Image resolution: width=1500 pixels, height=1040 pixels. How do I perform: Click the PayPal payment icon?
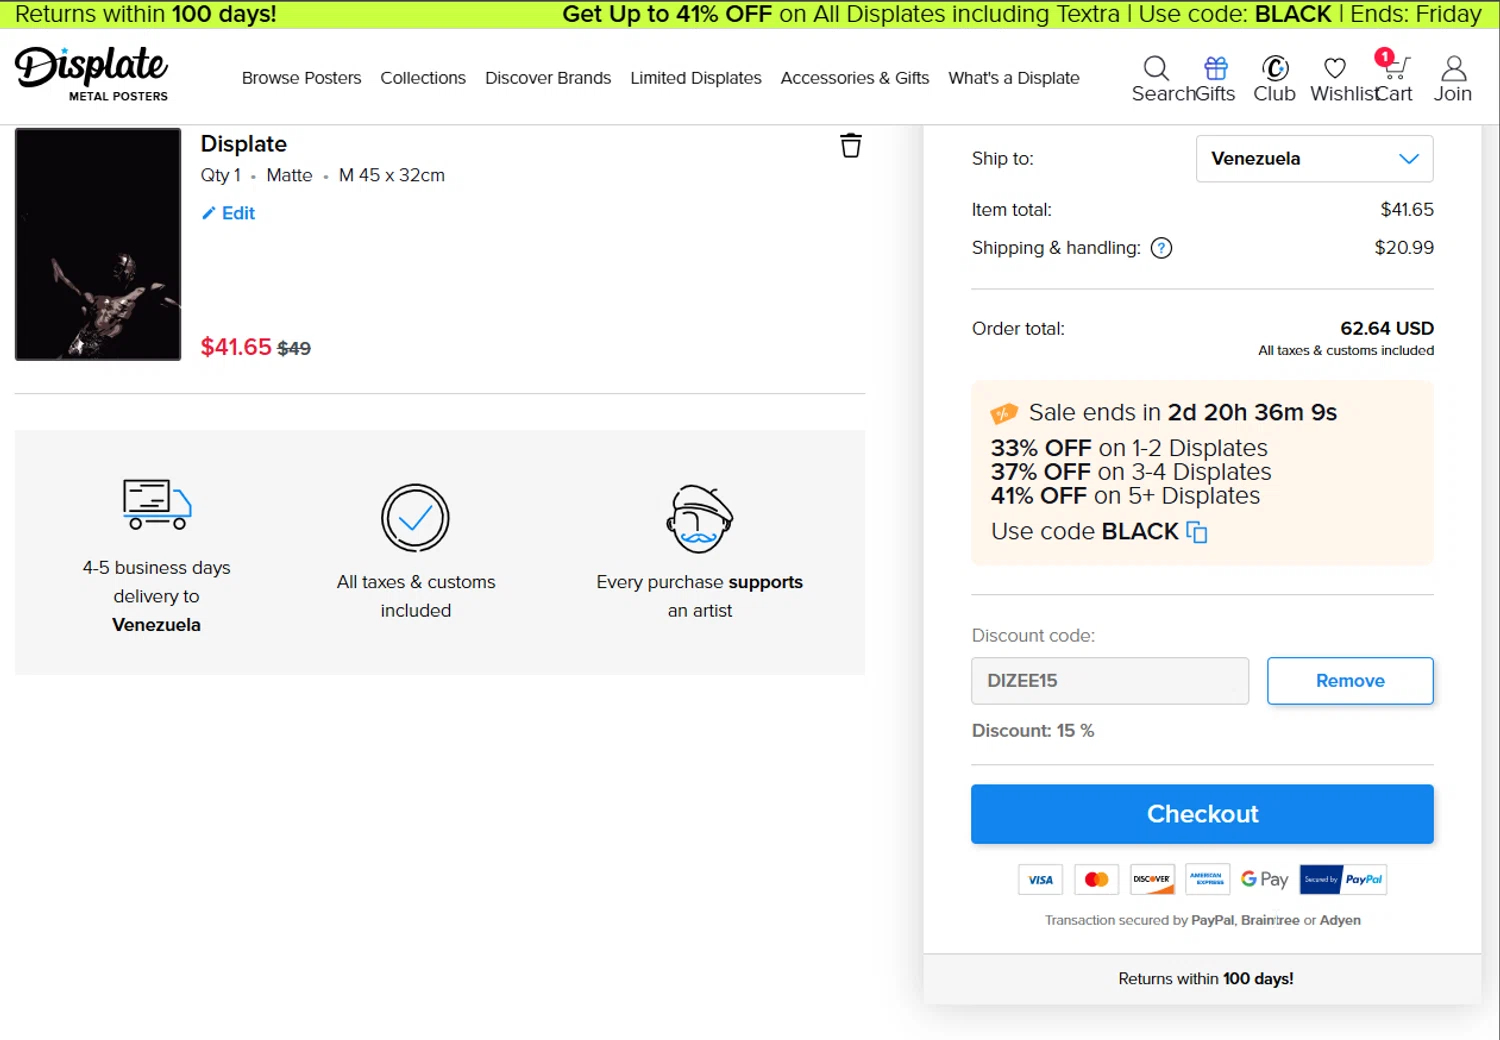(x=1343, y=880)
